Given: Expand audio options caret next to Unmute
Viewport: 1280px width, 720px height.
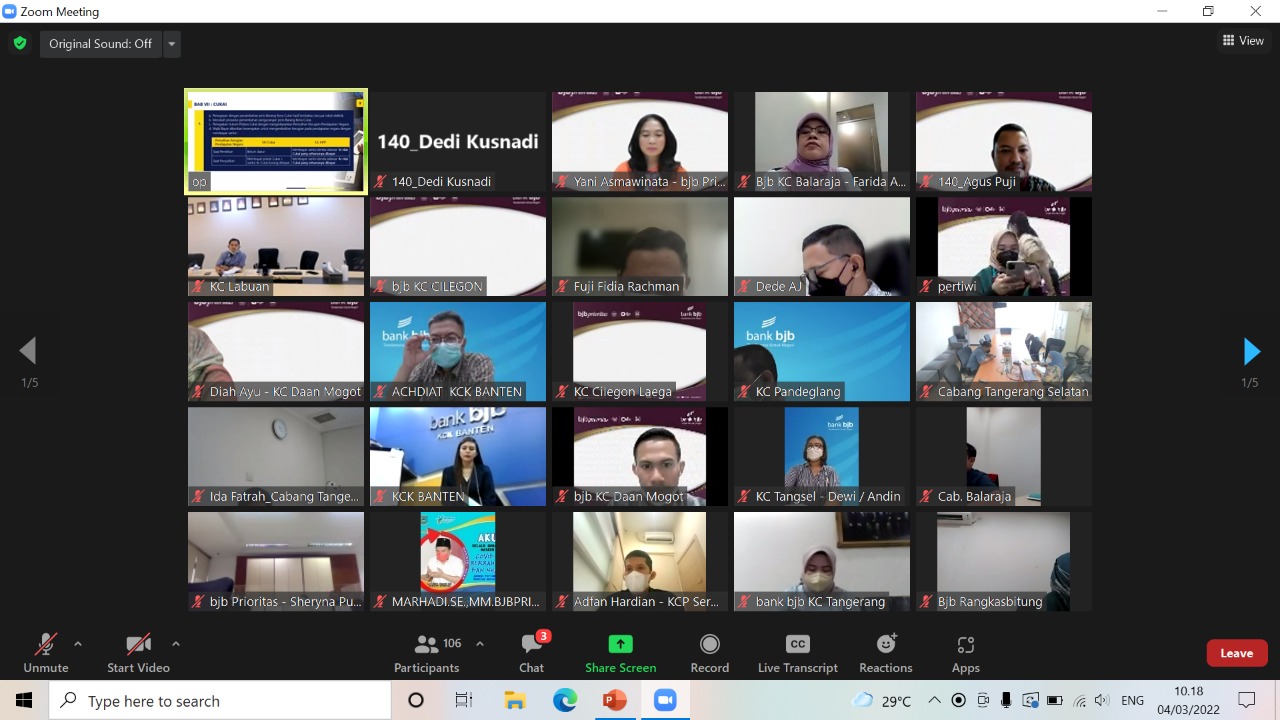Looking at the screenshot, I should click(x=78, y=644).
